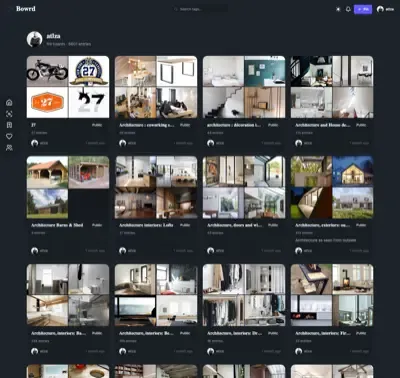Click the large atlza profile avatar
400x378 pixels.
(x=35, y=39)
